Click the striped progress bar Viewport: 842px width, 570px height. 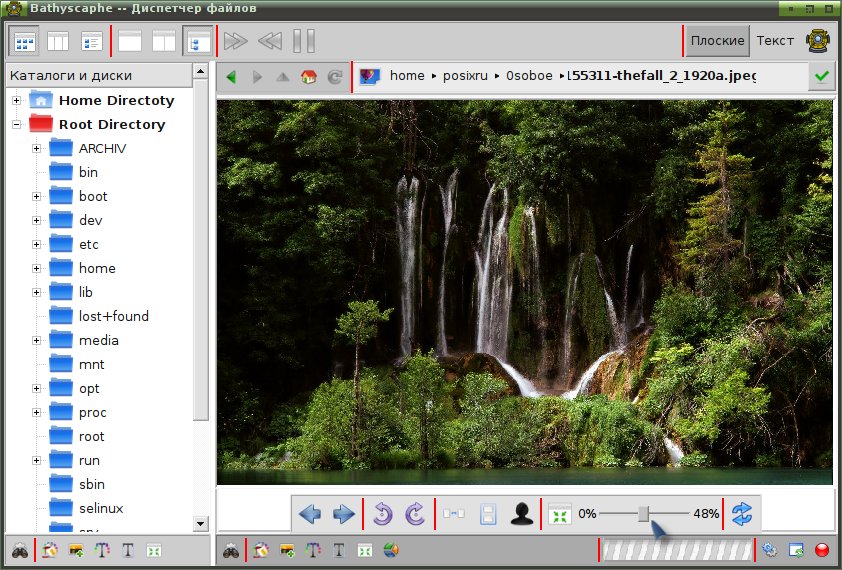coord(677,551)
